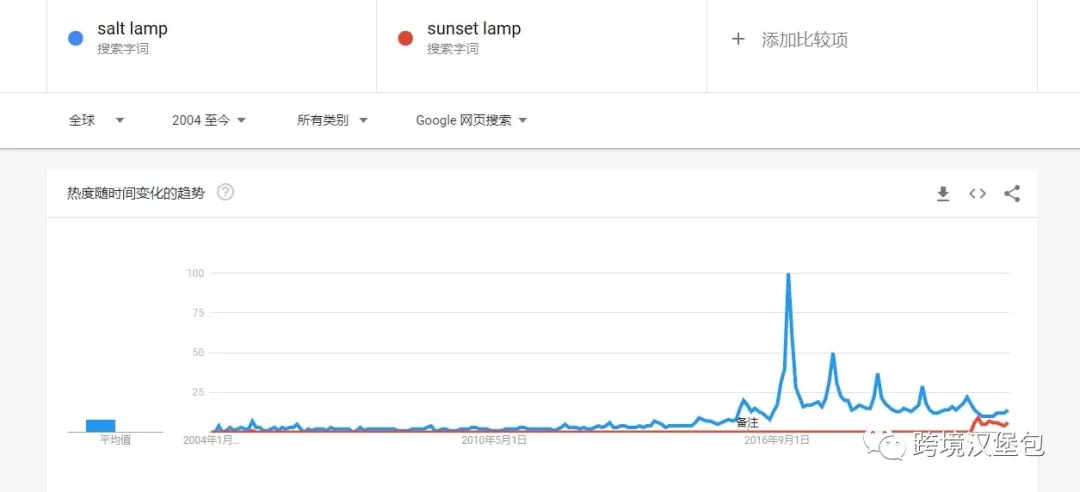Edit the sunset lamp search term
1080x492 pixels.
pos(474,29)
